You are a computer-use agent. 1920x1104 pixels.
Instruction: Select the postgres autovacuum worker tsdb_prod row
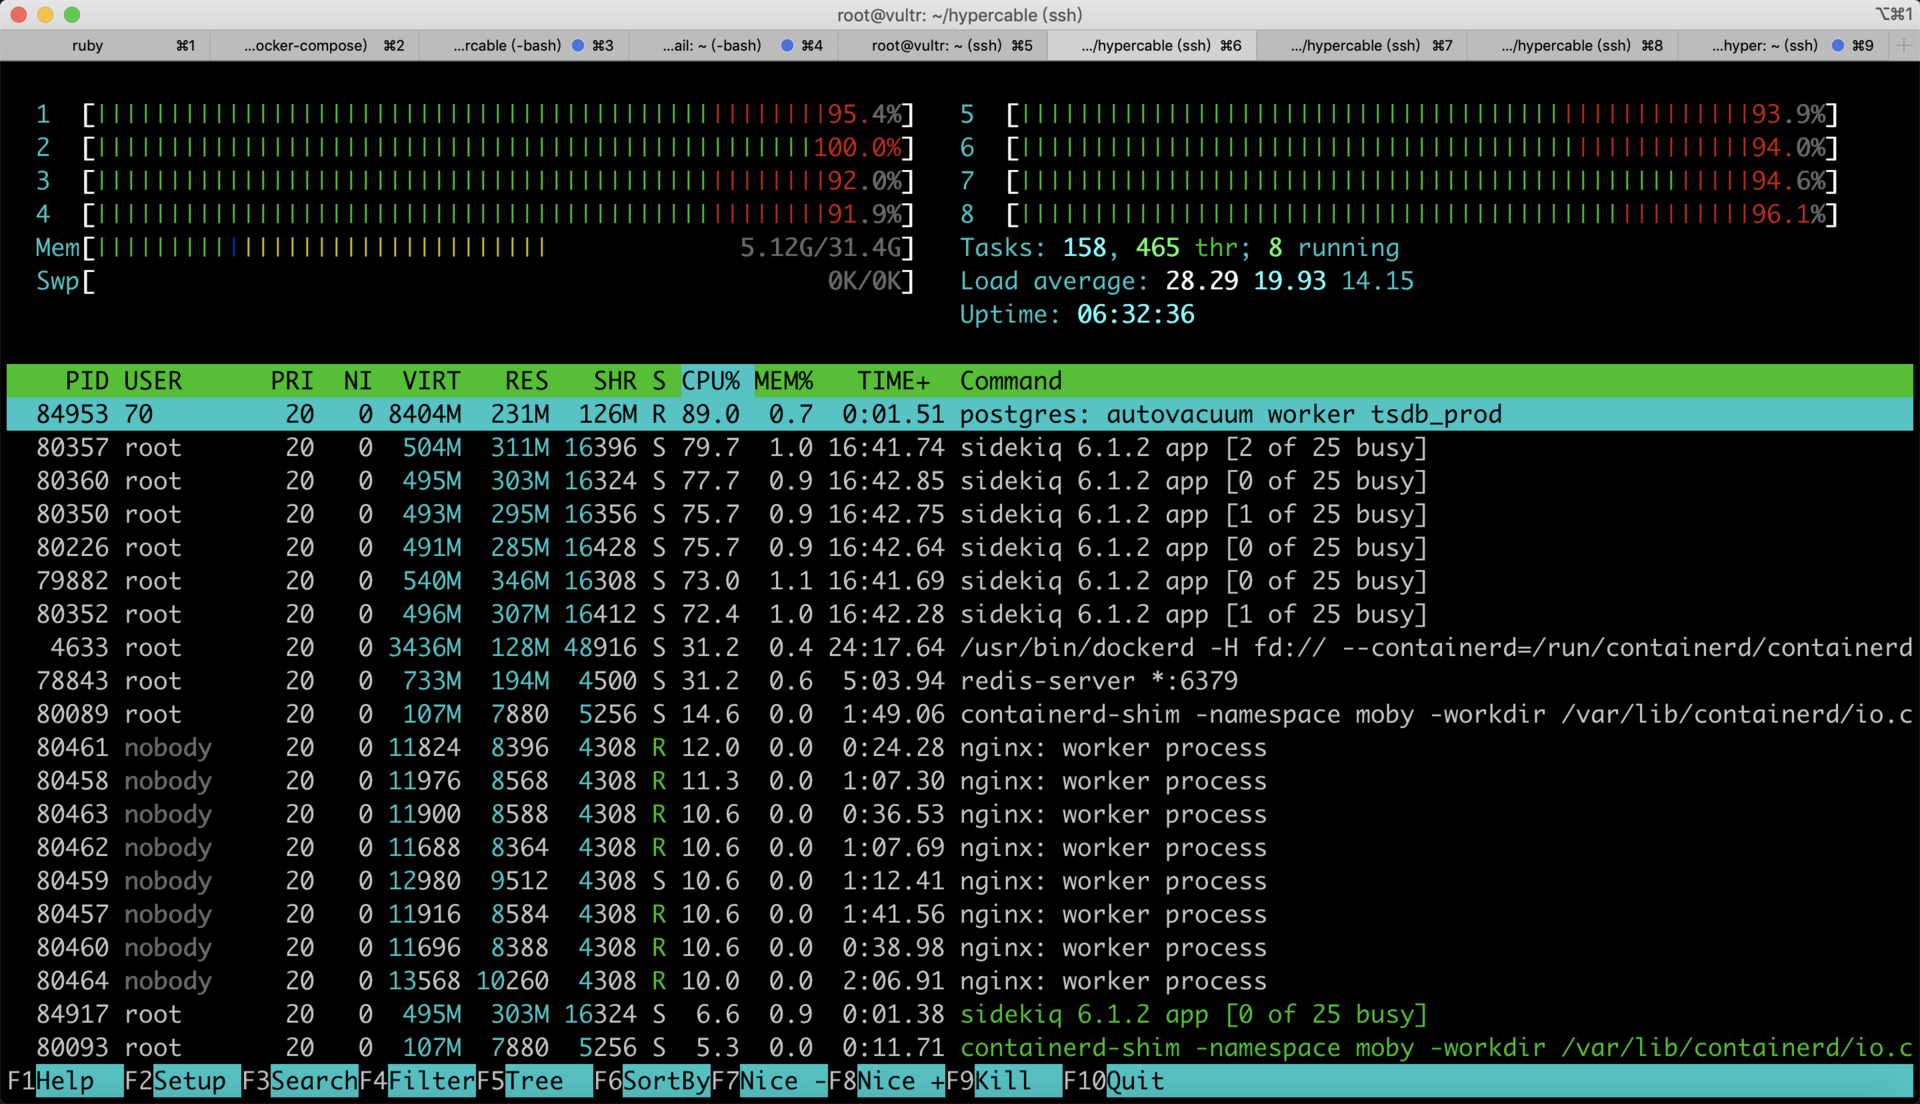tap(960, 414)
